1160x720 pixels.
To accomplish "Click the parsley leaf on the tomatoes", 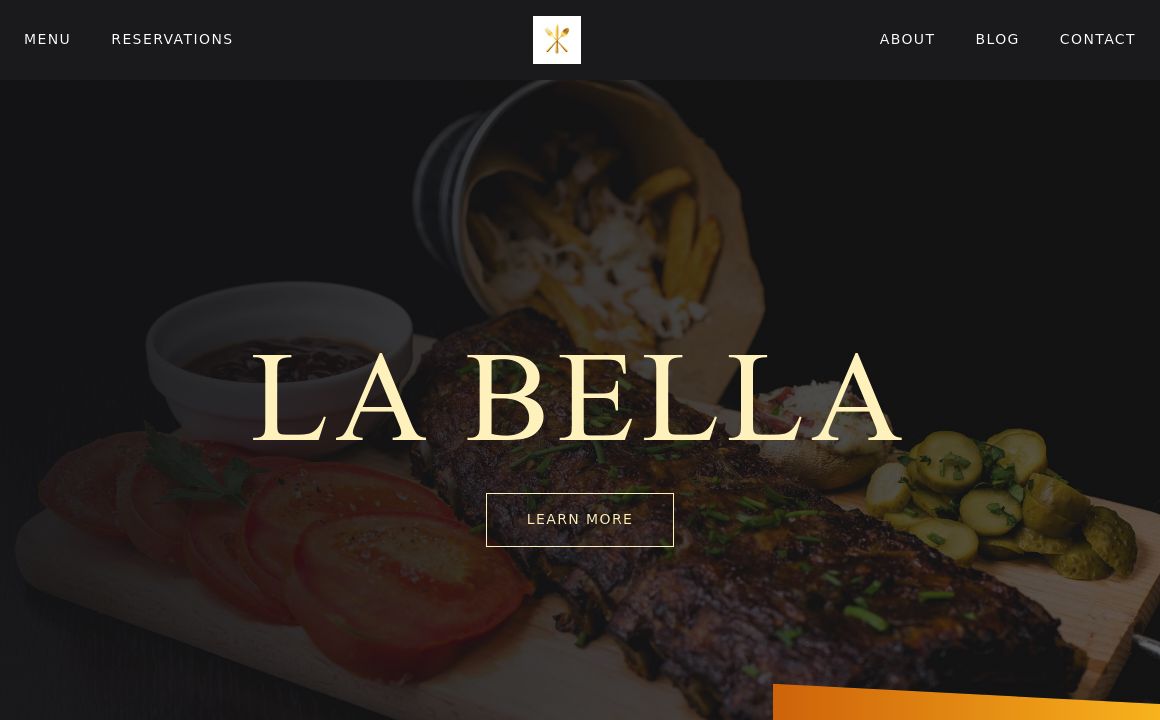I will (x=194, y=466).
